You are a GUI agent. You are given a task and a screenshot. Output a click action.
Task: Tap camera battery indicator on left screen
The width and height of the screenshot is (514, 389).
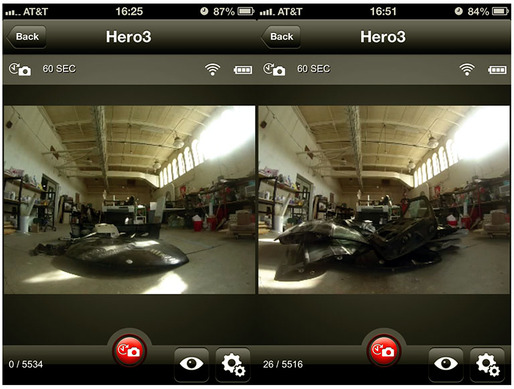point(243,70)
